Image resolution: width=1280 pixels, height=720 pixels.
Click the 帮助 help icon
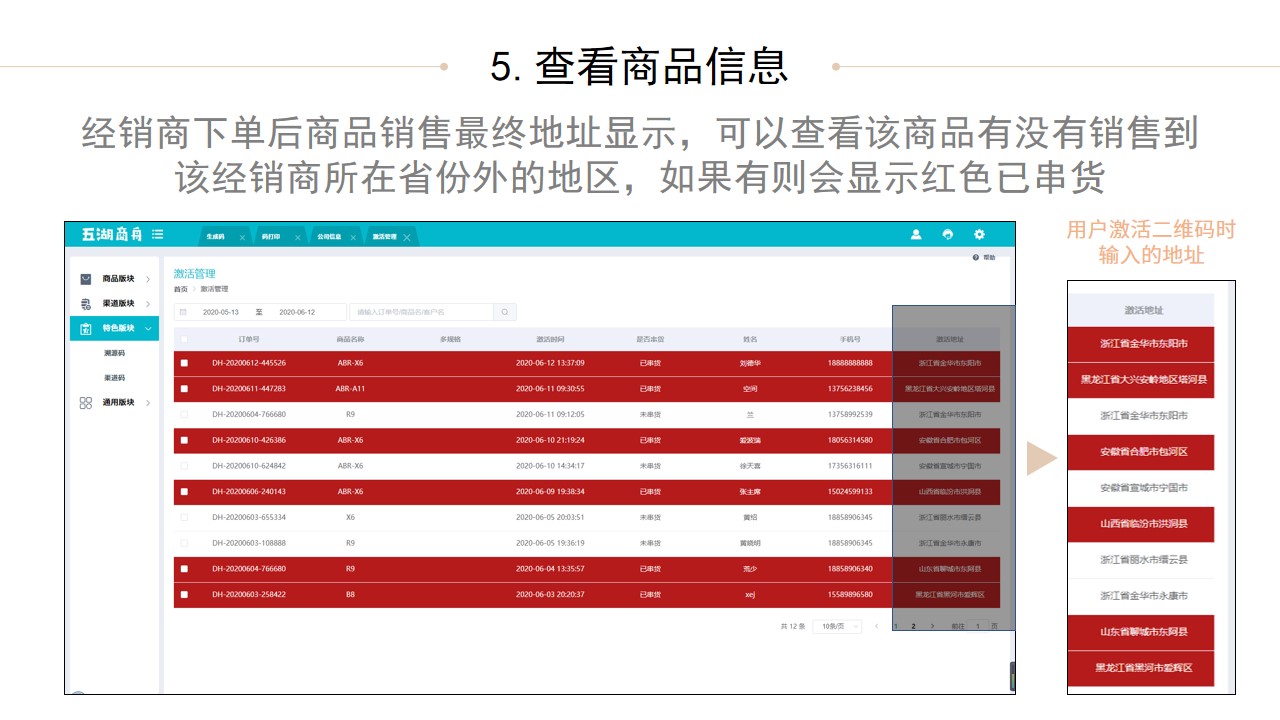point(984,258)
